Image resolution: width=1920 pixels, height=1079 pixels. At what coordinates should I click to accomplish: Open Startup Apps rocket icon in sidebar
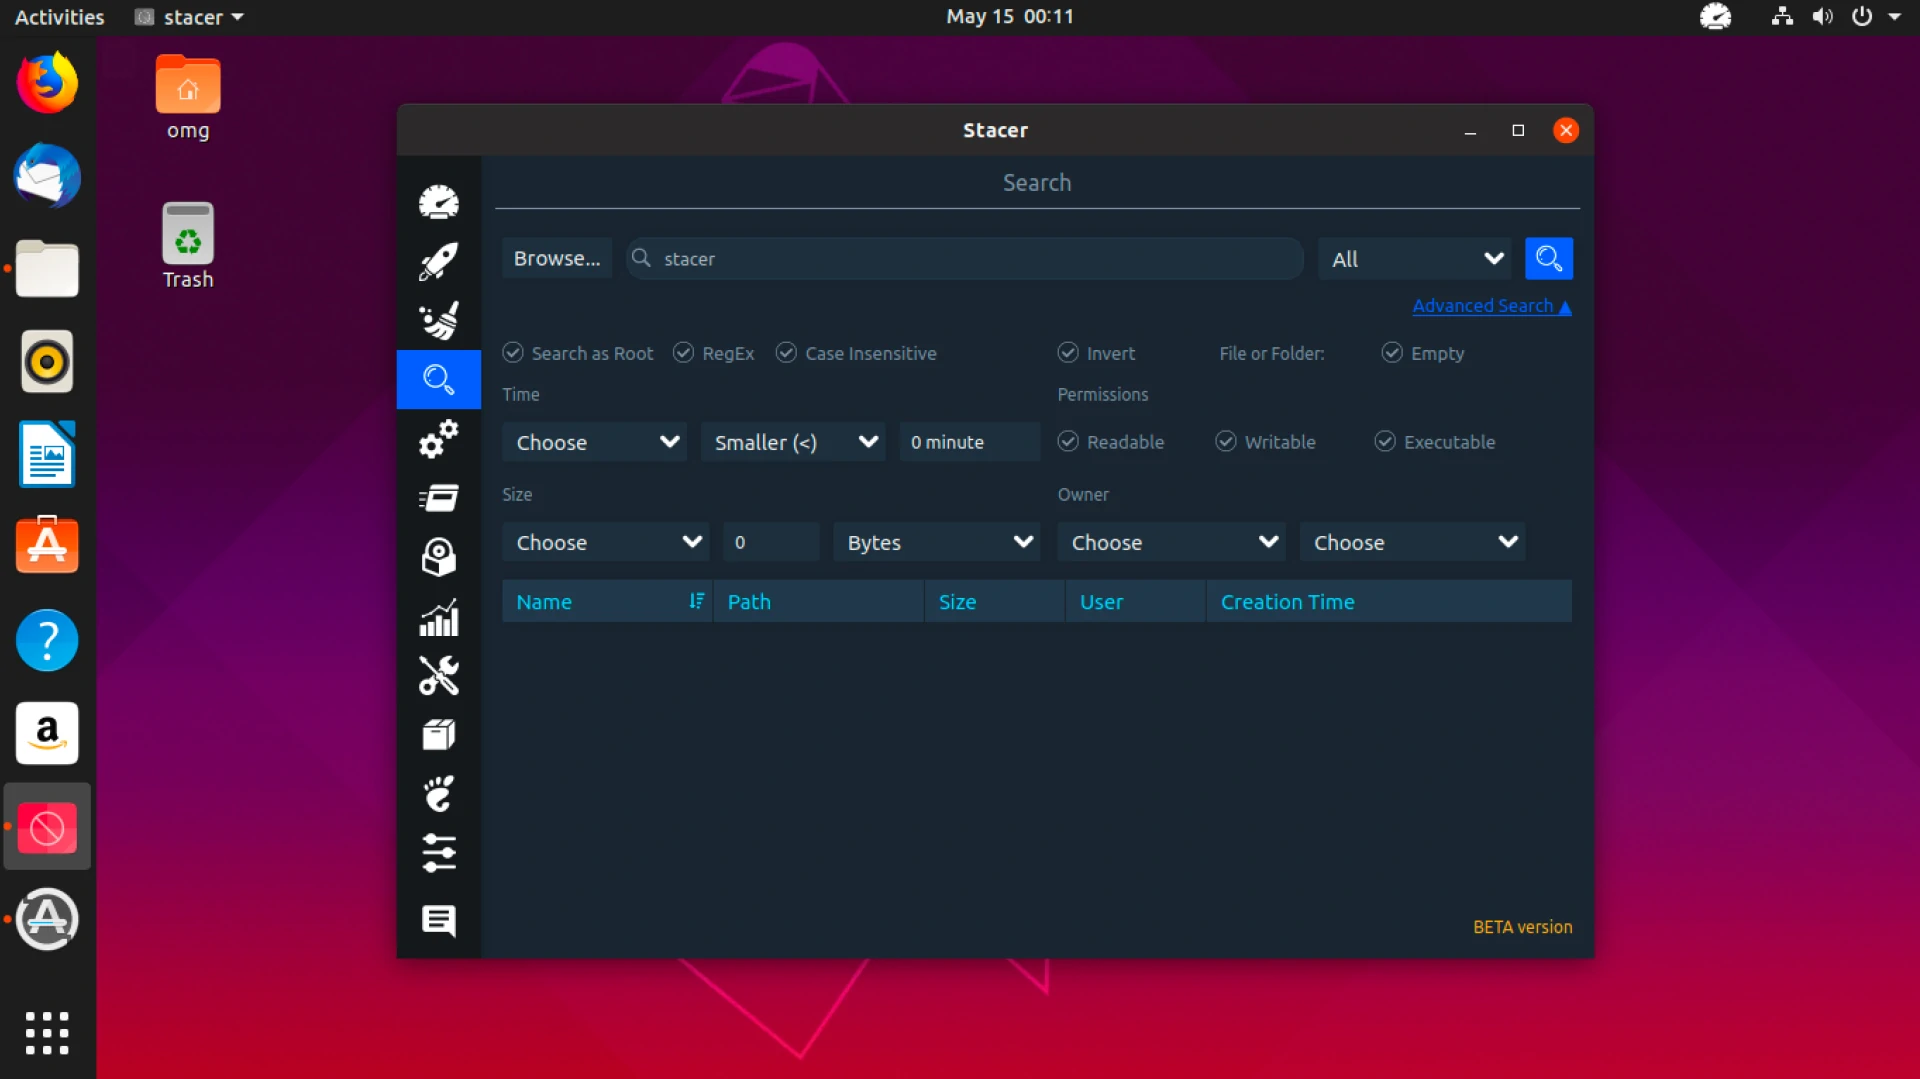(438, 261)
